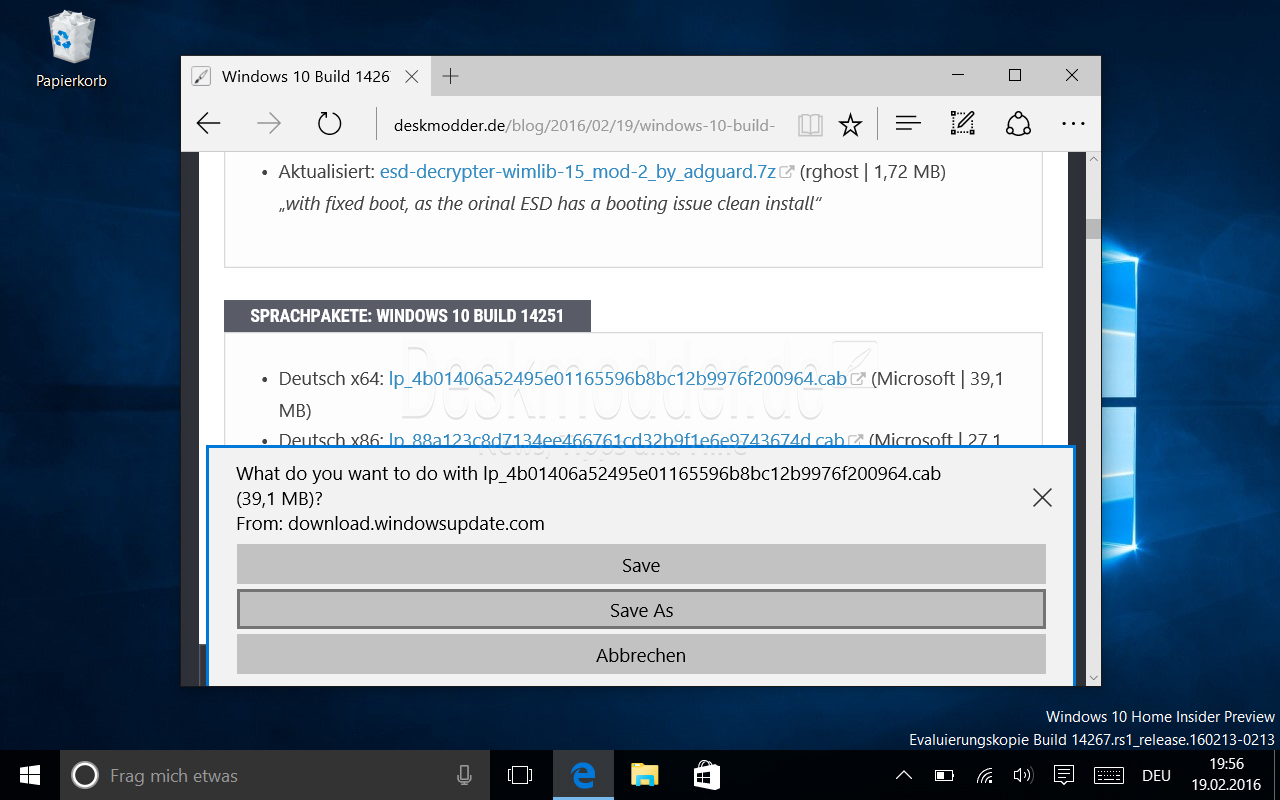Make a Web Note with pen icon

(962, 124)
